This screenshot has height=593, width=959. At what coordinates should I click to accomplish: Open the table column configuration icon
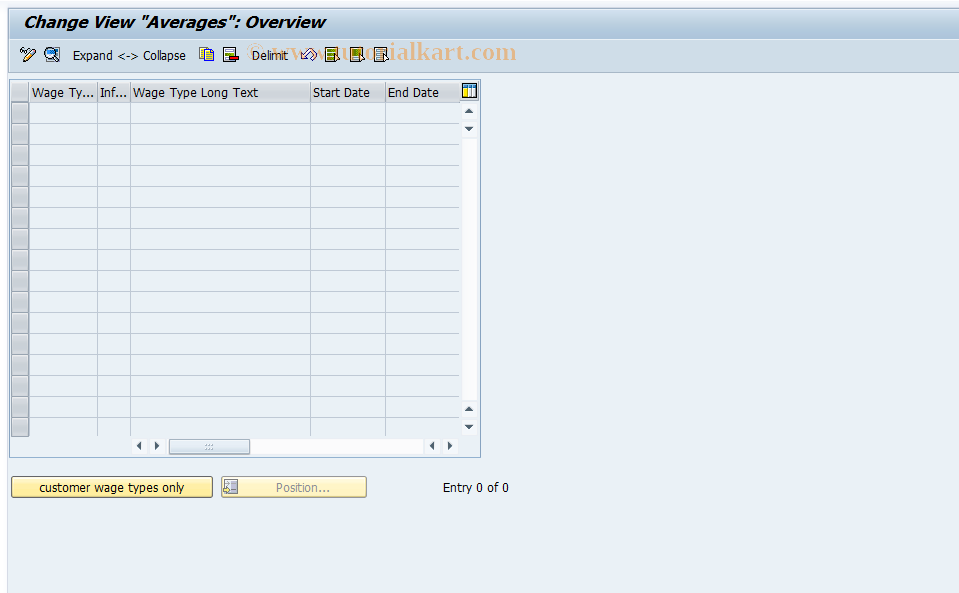pos(469,91)
